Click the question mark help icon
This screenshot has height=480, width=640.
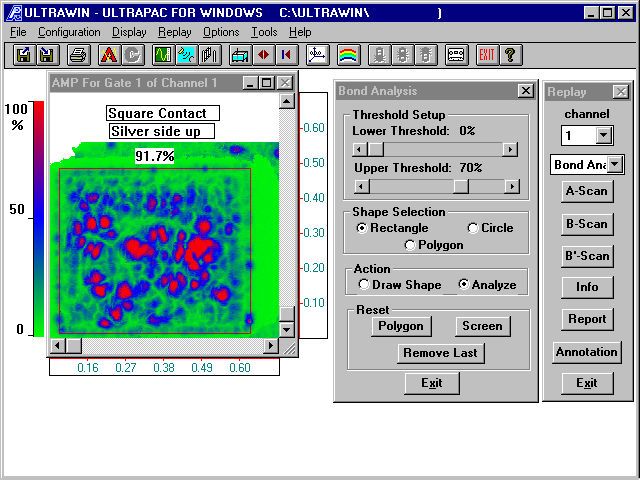tap(510, 54)
